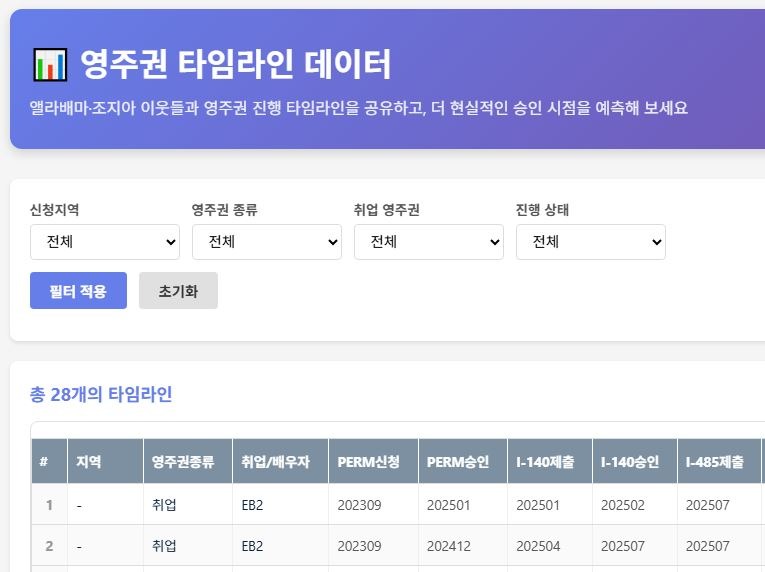Click the 총 28개의 타임라인 heading

coord(101,394)
